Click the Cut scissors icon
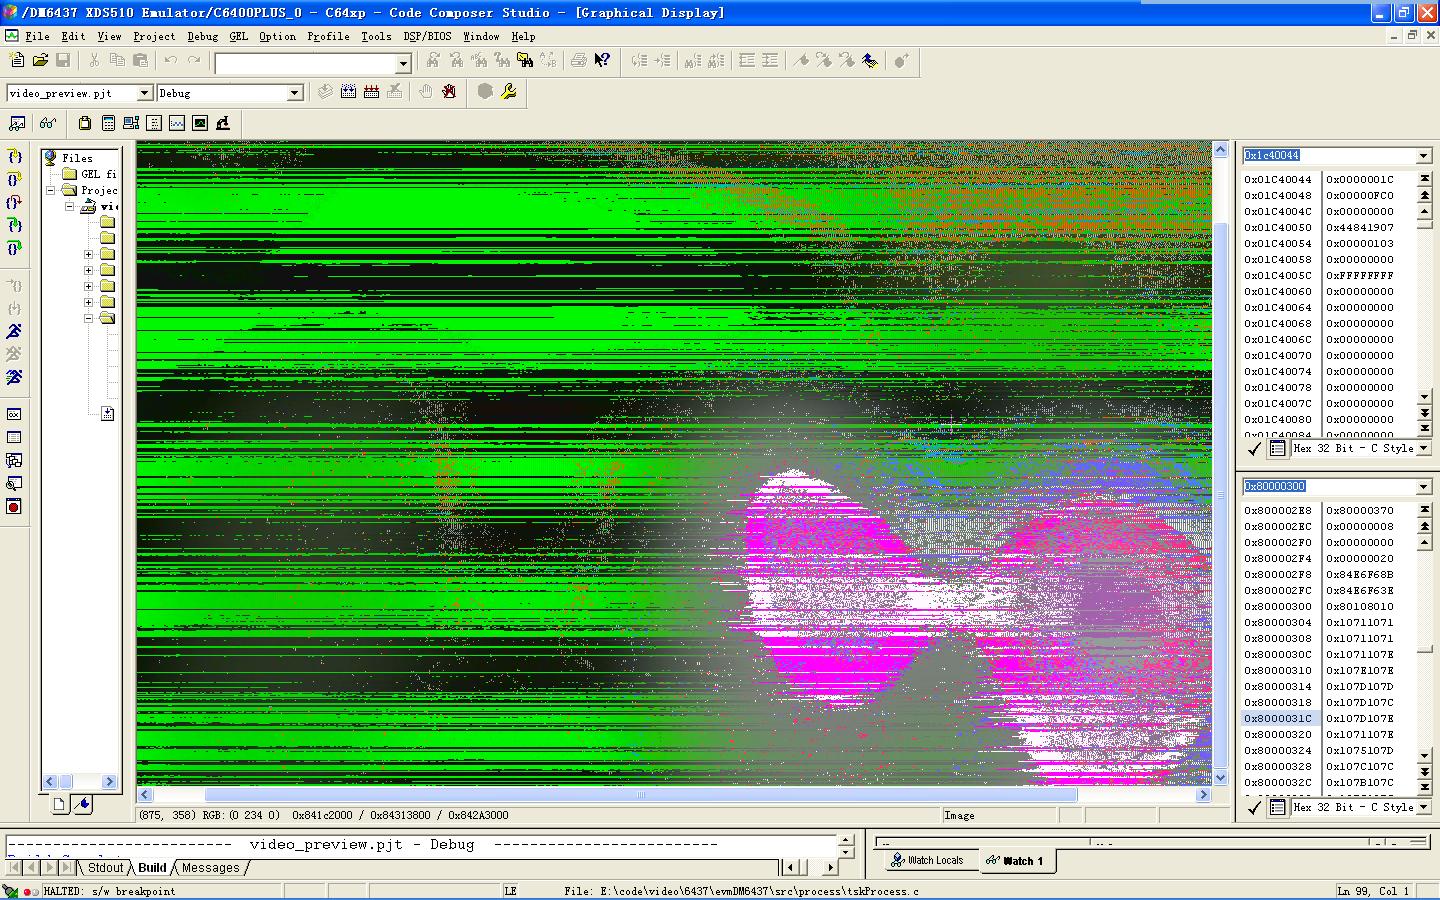 pyautogui.click(x=94, y=61)
